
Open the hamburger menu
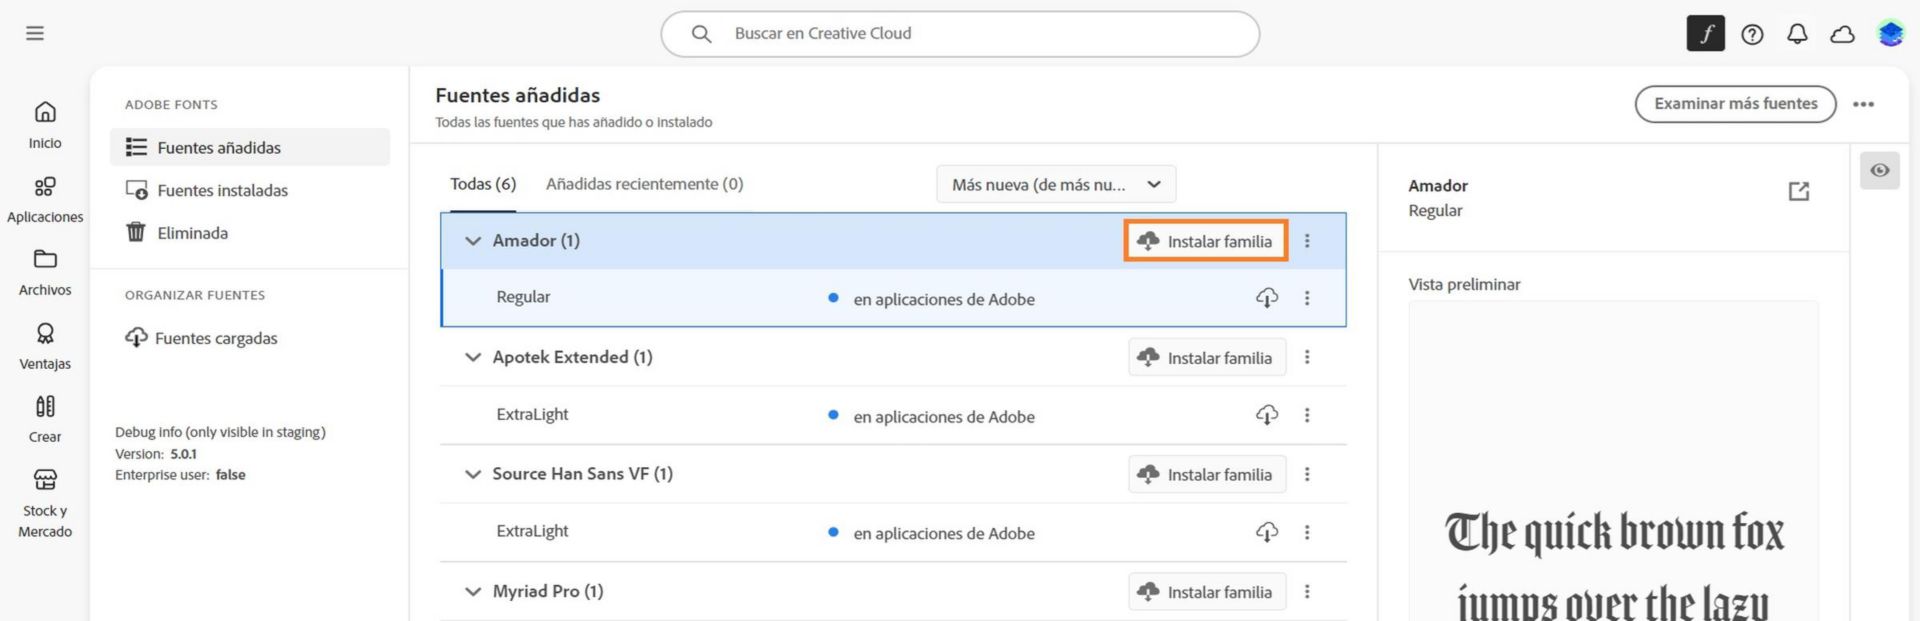pos(35,33)
